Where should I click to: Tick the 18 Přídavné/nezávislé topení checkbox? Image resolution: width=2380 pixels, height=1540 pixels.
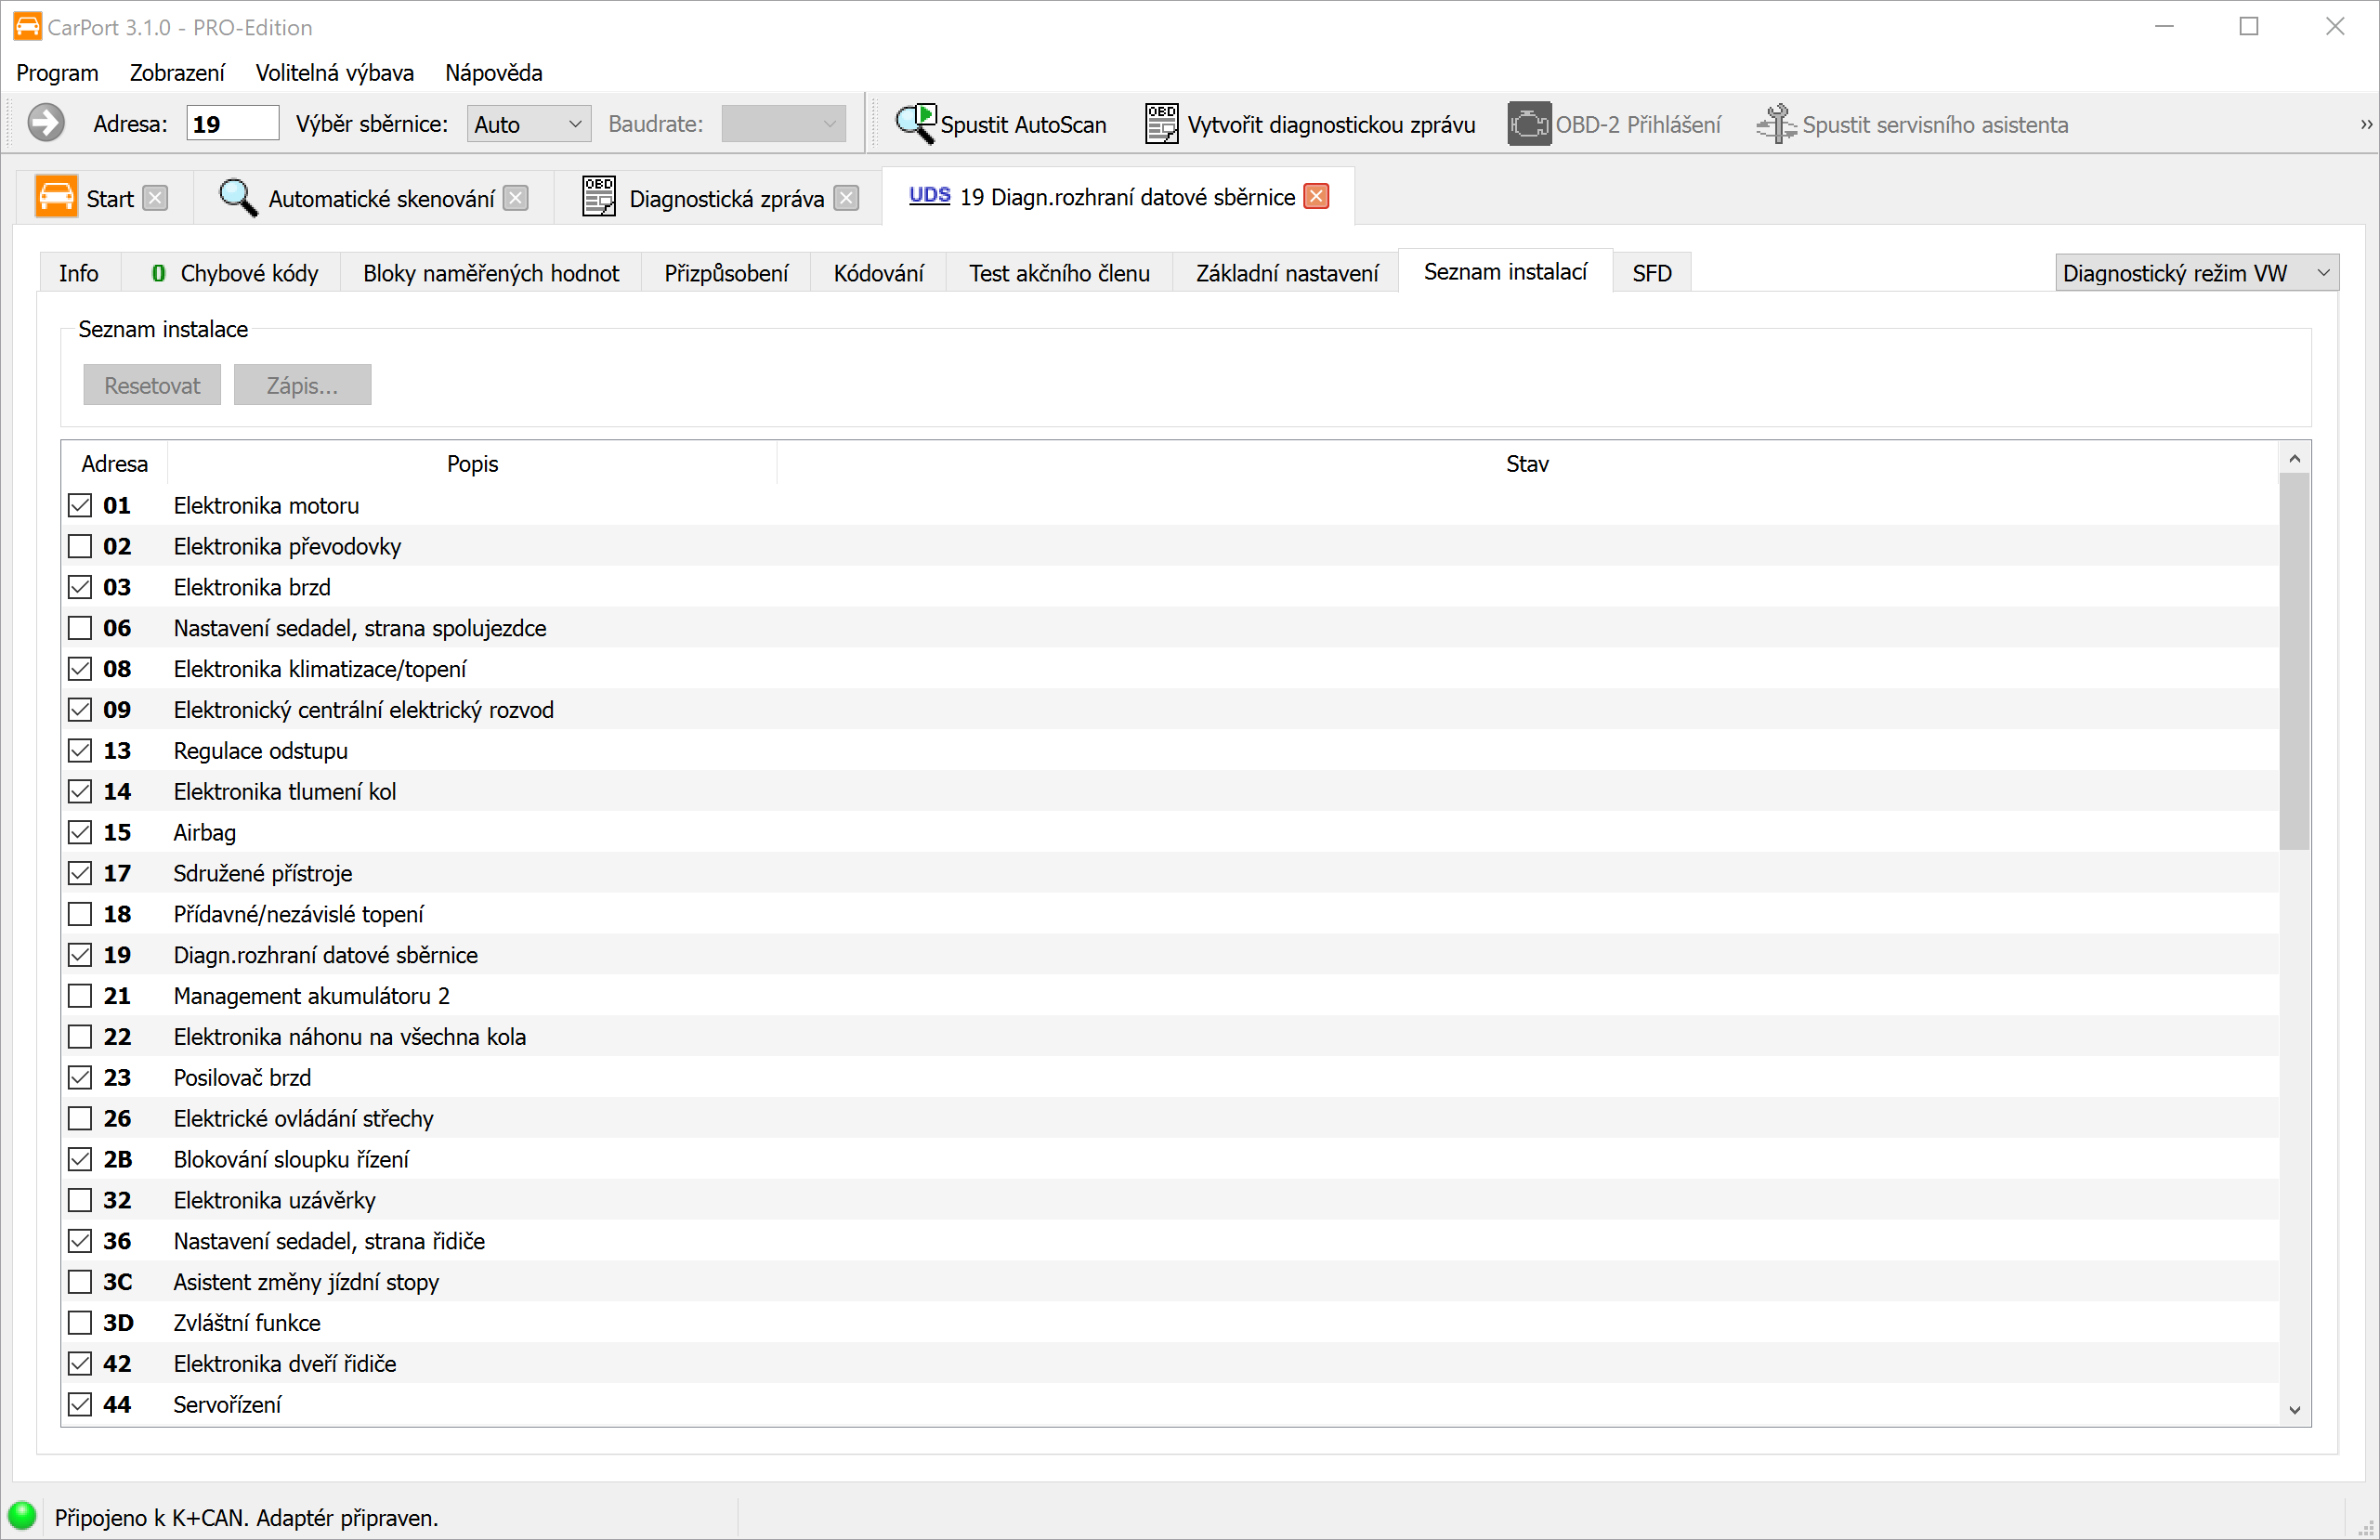coord(80,914)
